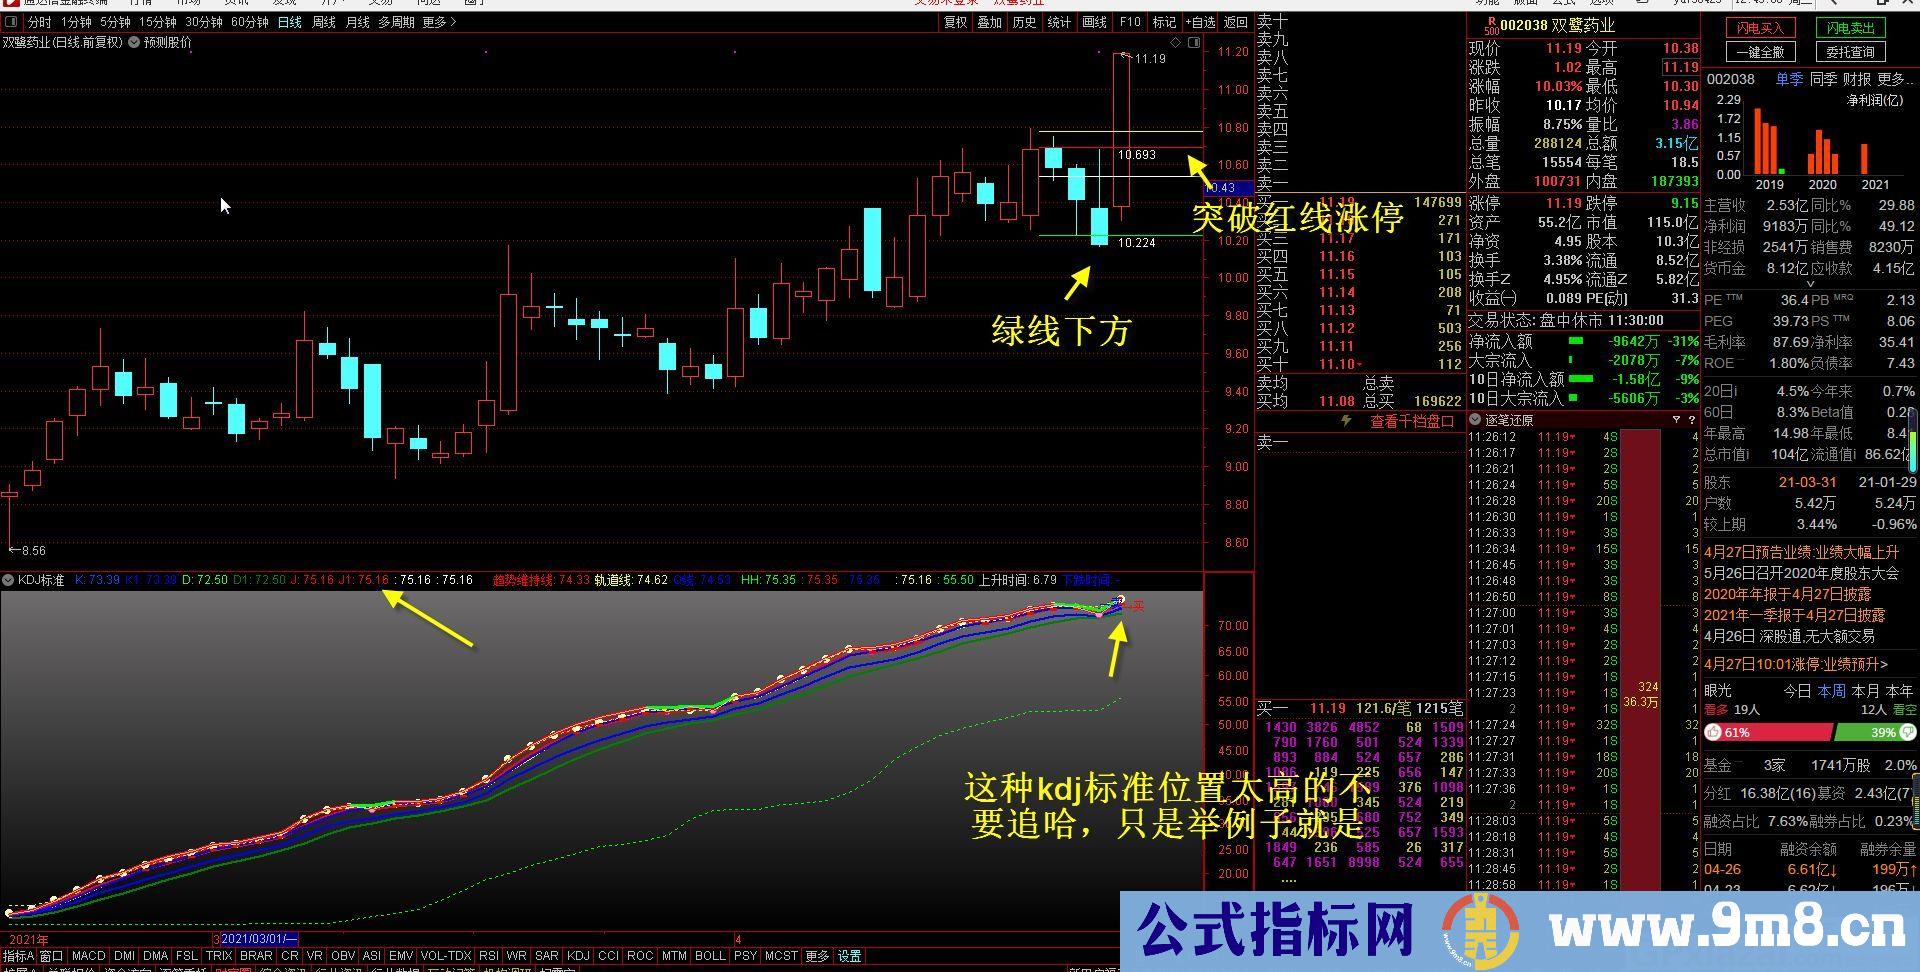This screenshot has width=1920, height=972.
Task: Toggle the left side panel layout icon
Action: tap(11, 21)
